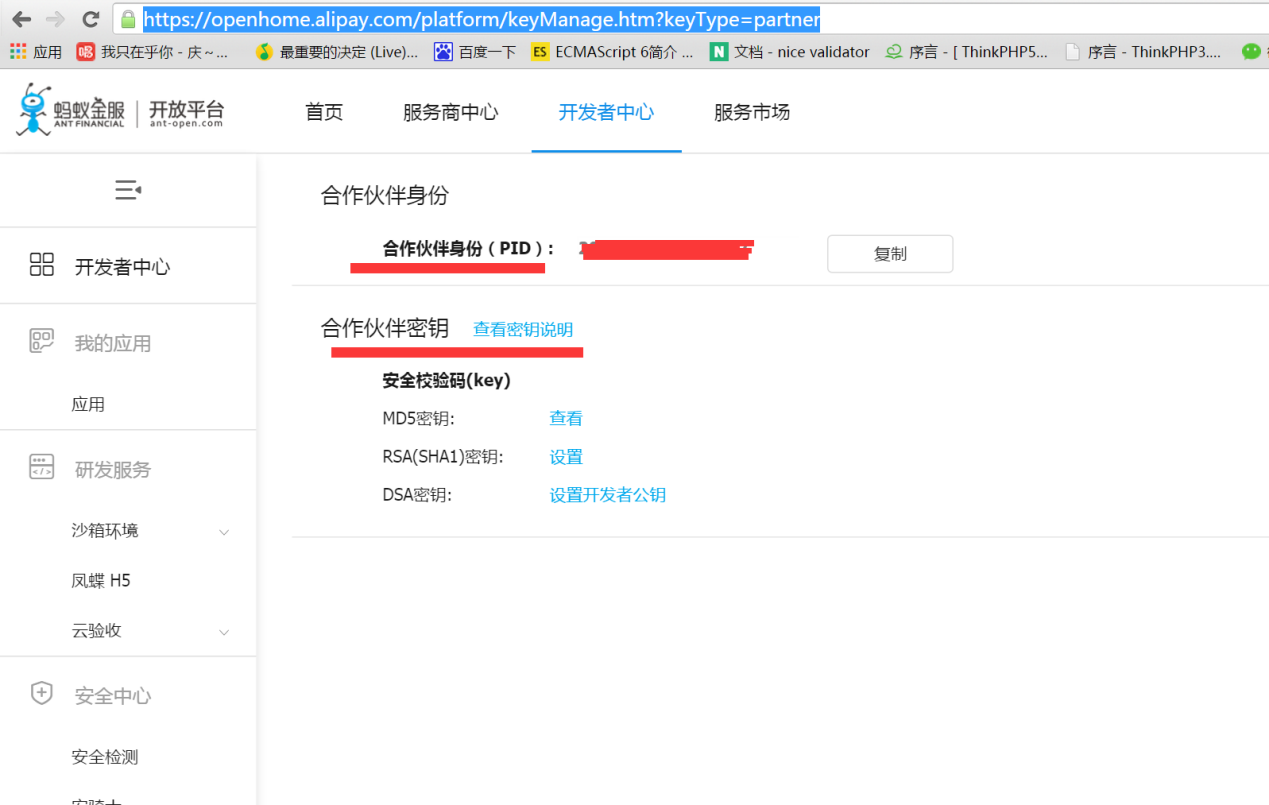
Task: Open the ThinkPHP5 序言 bookmark
Action: [x=967, y=52]
